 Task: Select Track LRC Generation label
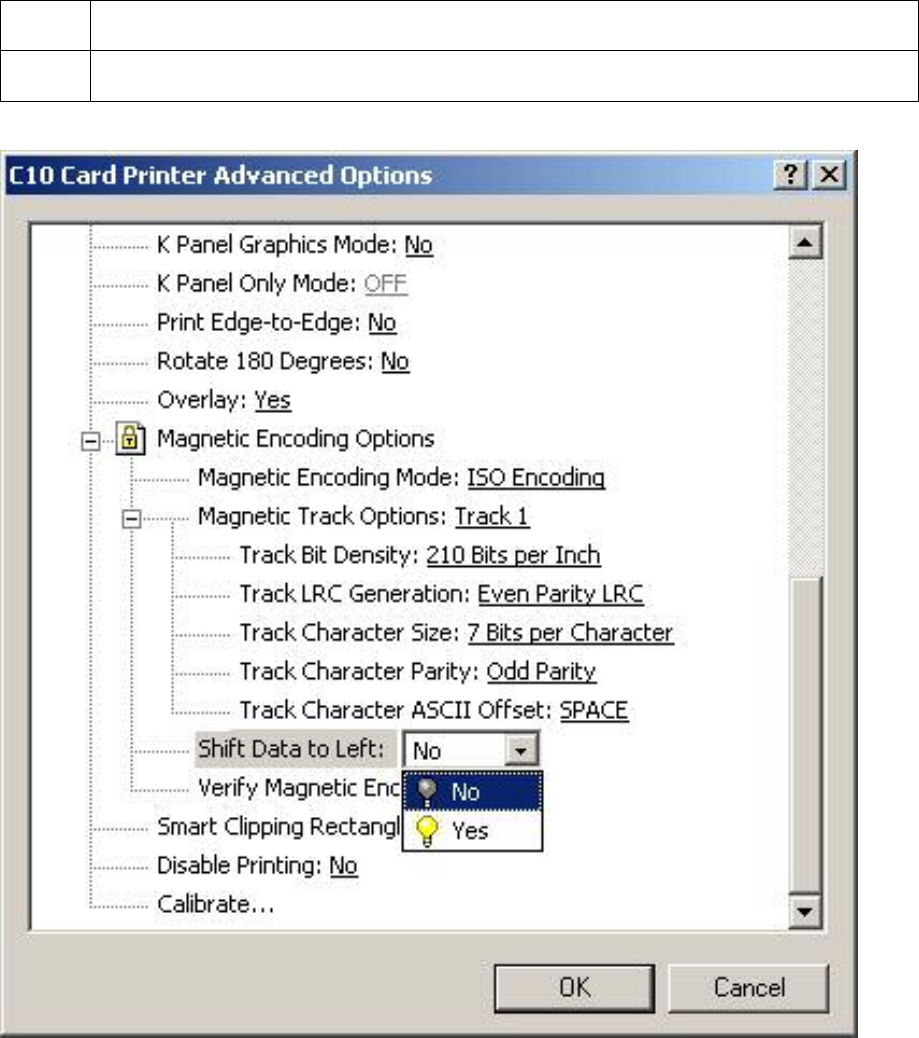[x=355, y=594]
